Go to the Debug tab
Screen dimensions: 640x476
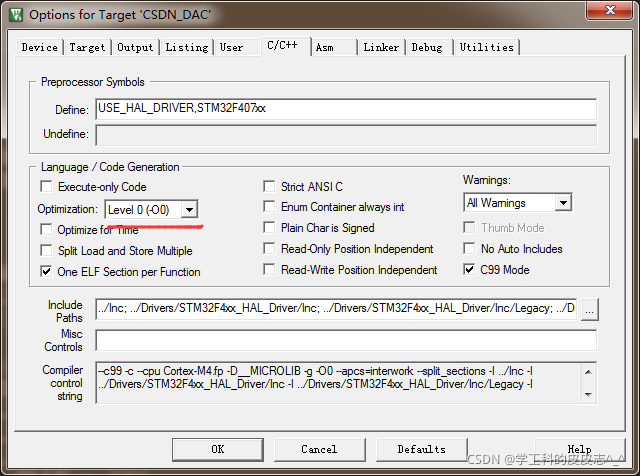coord(427,47)
